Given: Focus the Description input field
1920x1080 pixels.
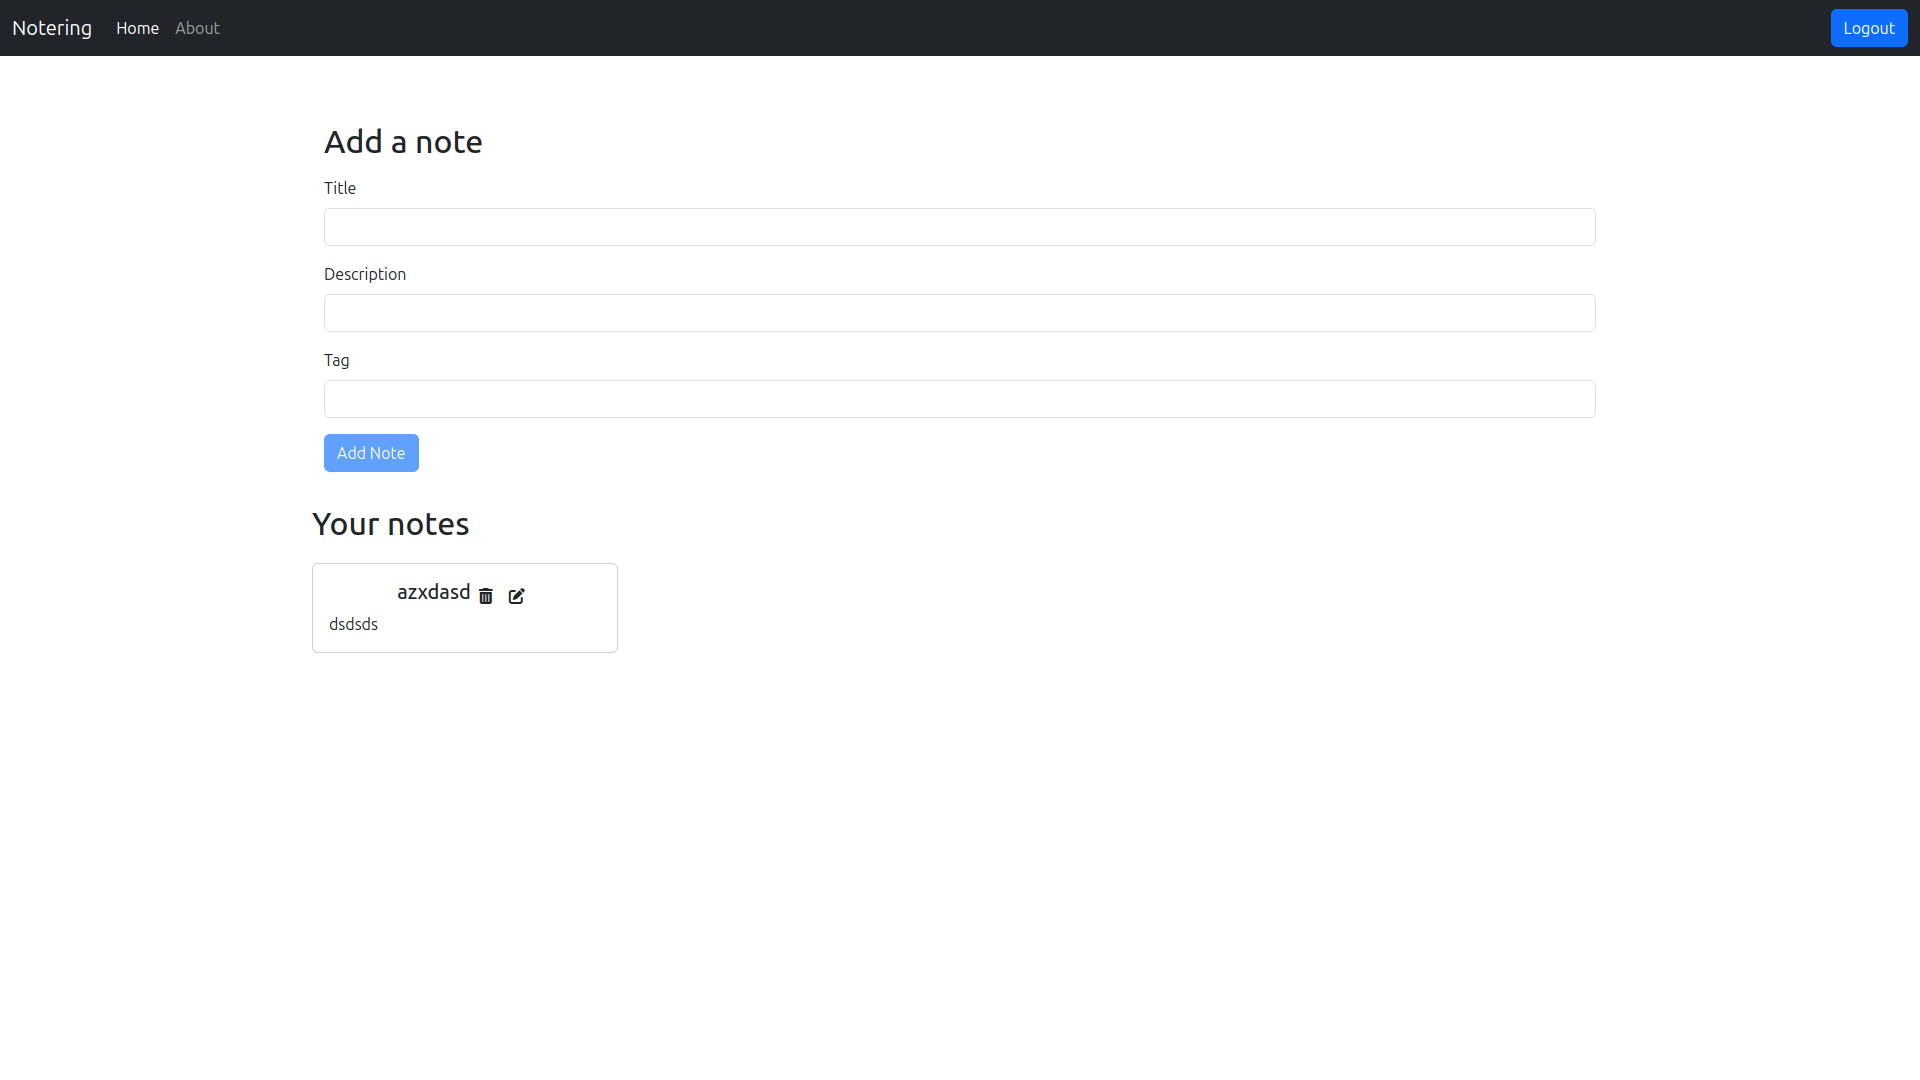Looking at the screenshot, I should [x=959, y=313].
